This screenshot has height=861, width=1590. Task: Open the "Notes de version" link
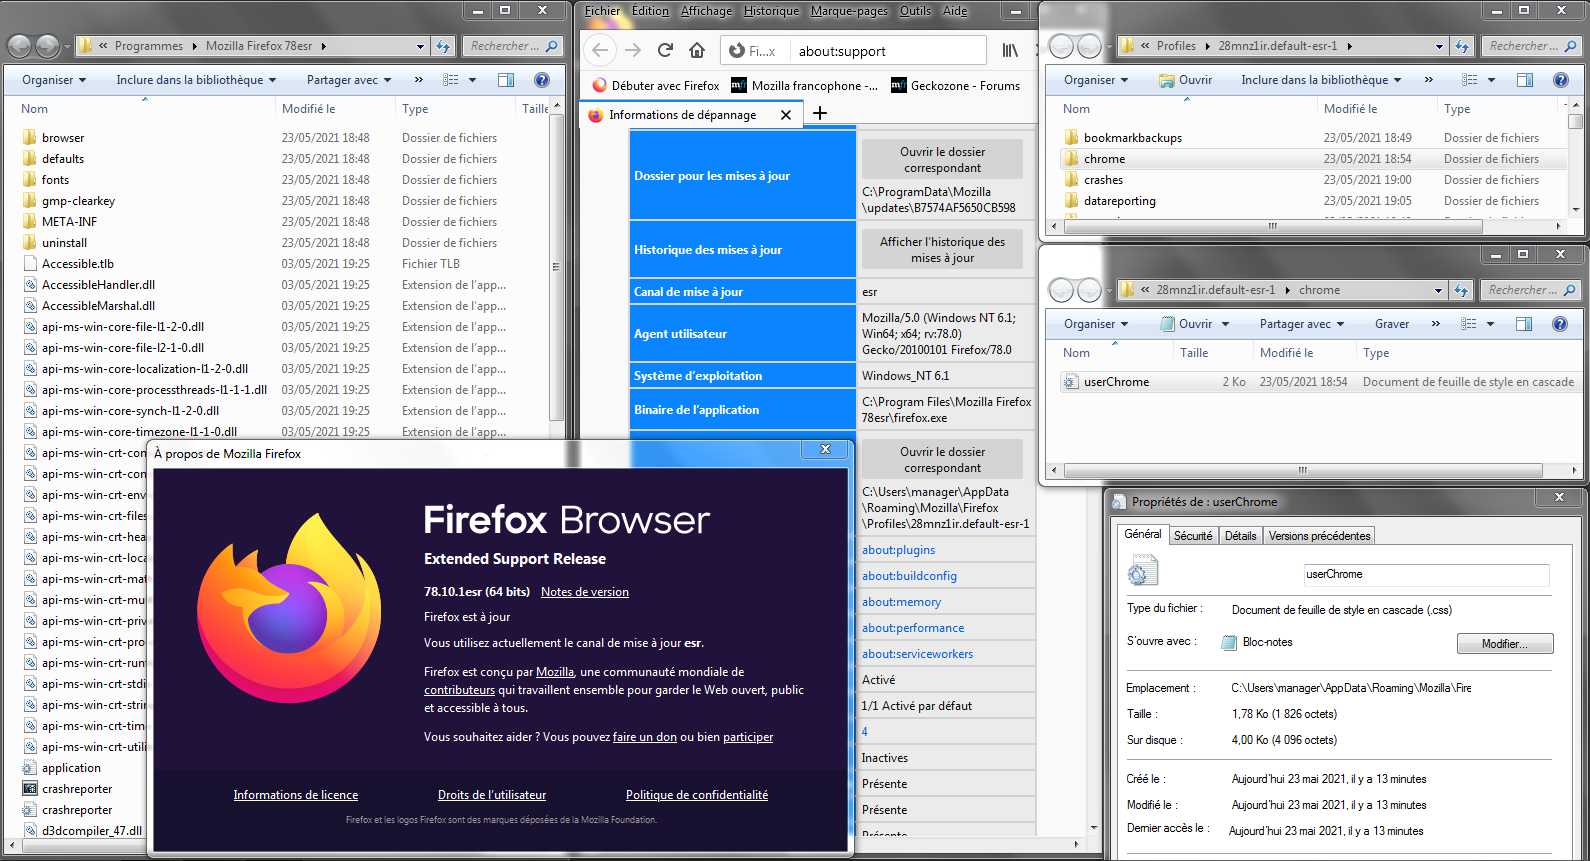tap(585, 592)
